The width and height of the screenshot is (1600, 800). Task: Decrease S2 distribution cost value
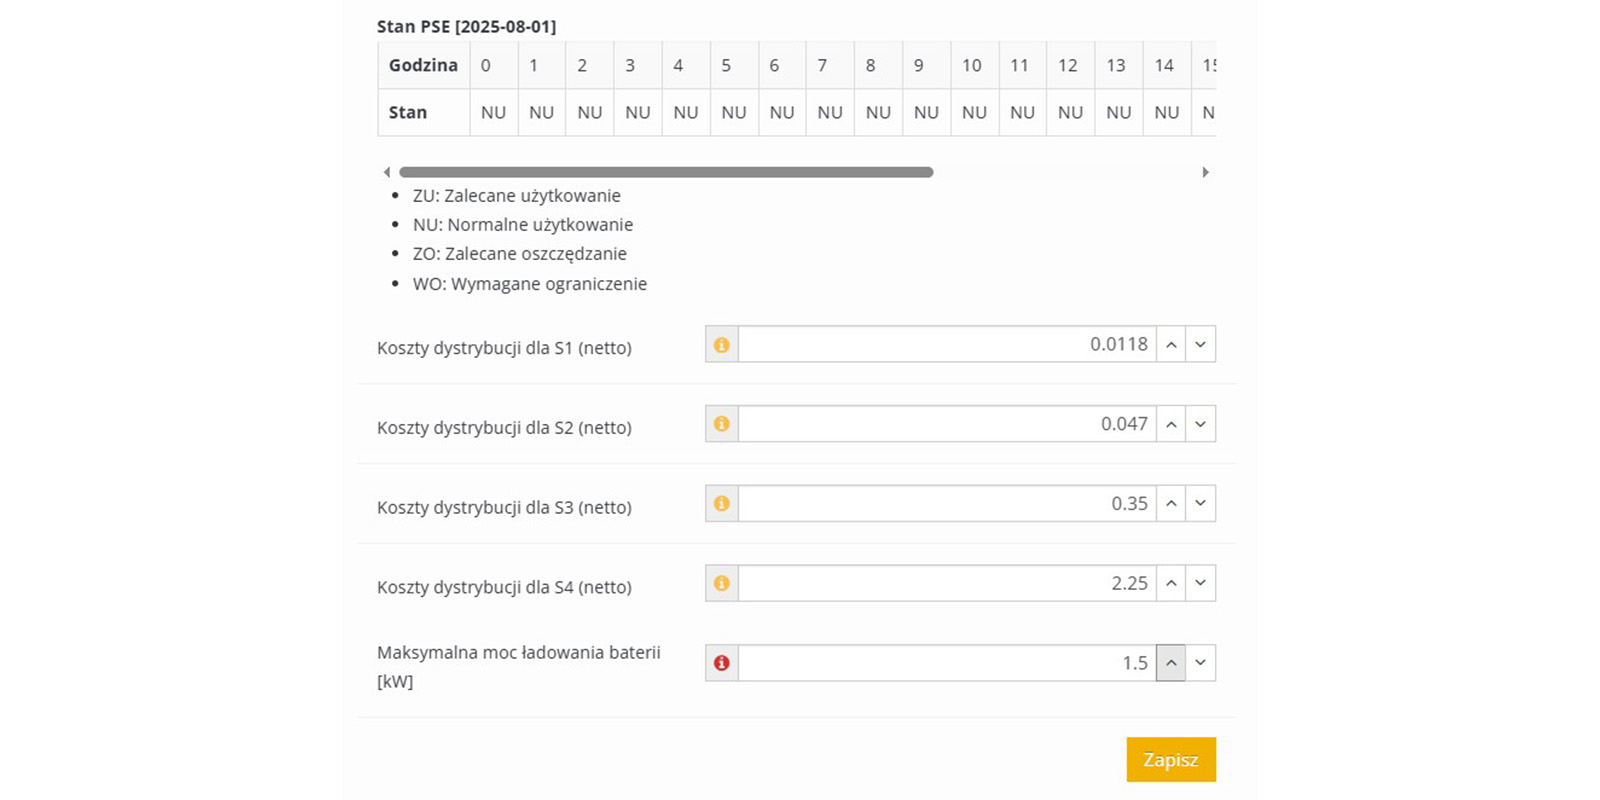1200,424
